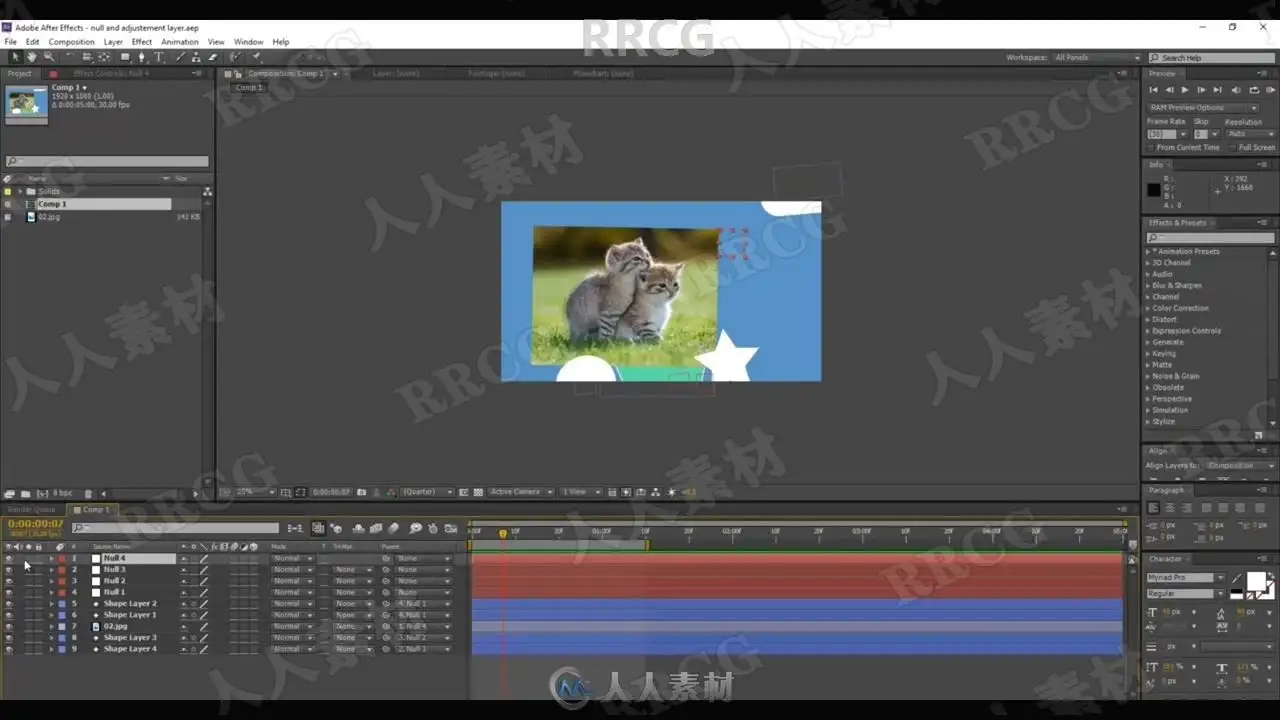Screen dimensions: 1280x720
Task: Hide the 02.jpg layer eye
Action: (x=9, y=627)
